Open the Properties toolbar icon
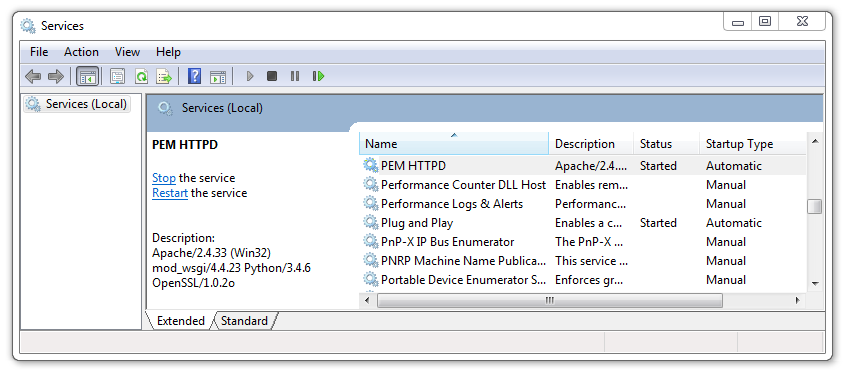The height and width of the screenshot is (373, 848). [117, 76]
